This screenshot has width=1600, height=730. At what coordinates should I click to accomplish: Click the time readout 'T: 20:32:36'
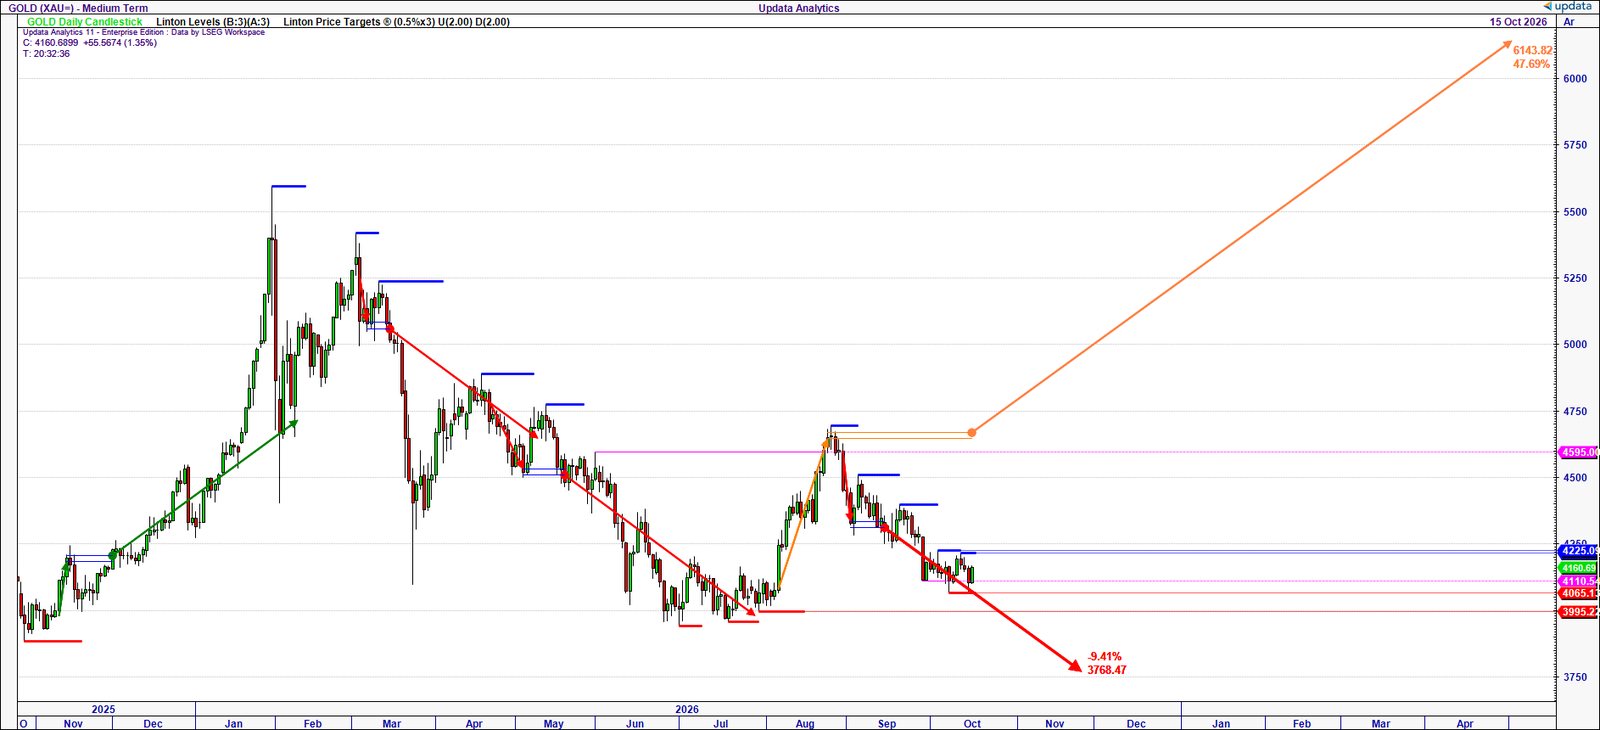(46, 54)
